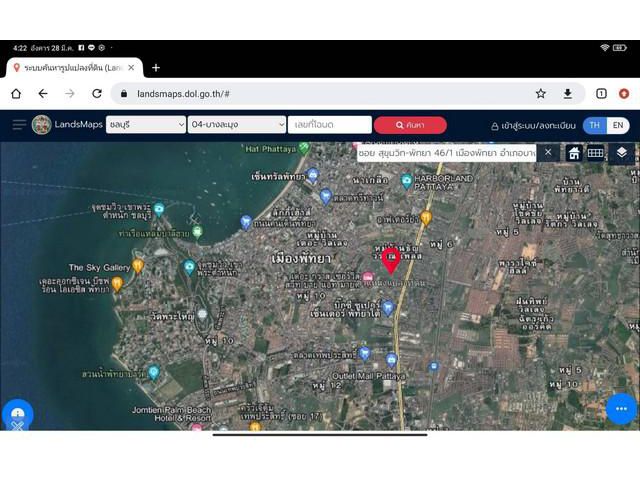Dismiss the address info popup
The height and width of the screenshot is (480, 640).
coord(548,153)
